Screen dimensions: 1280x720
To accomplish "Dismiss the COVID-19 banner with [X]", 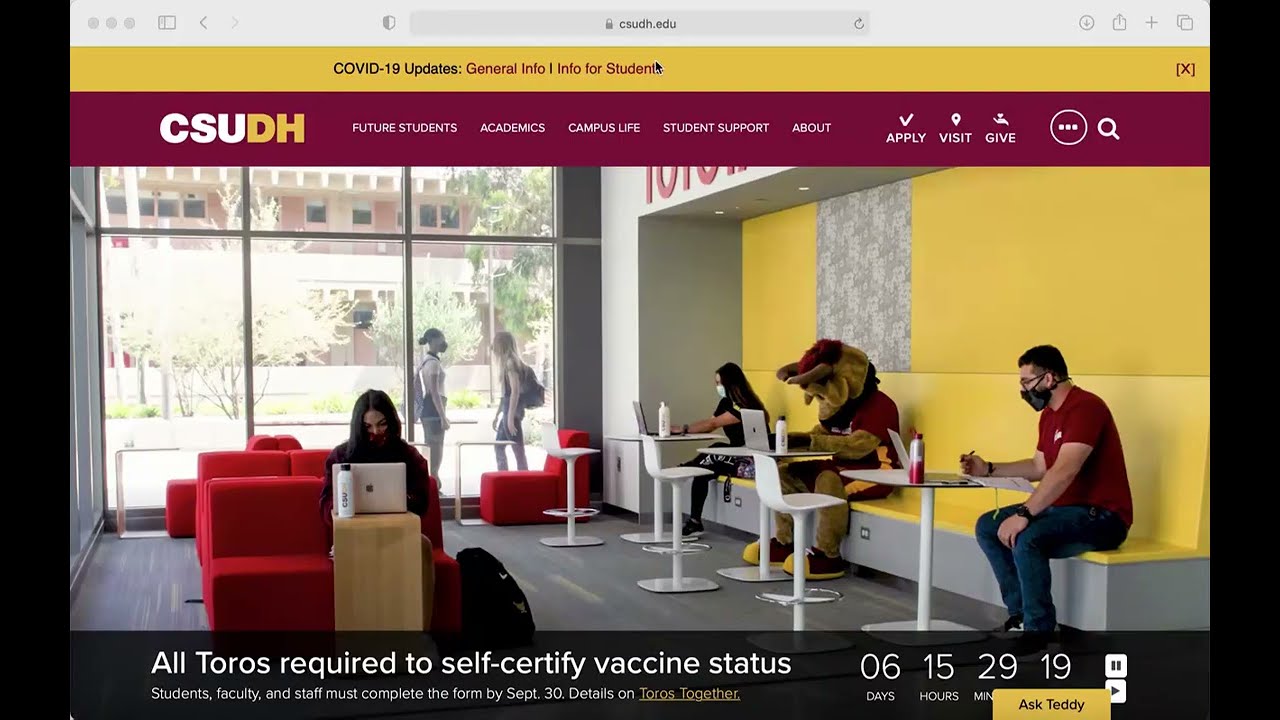I will pos(1185,69).
